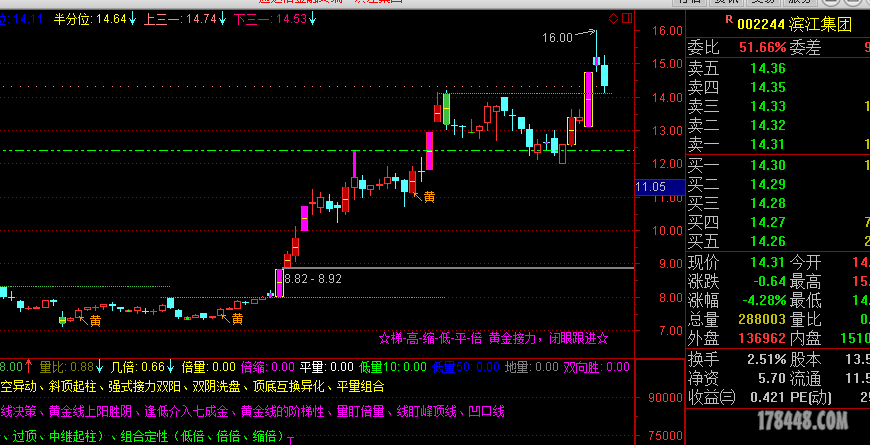Click the 几倍 0.66 volume indicator
The image size is (870, 445).
(x=142, y=367)
